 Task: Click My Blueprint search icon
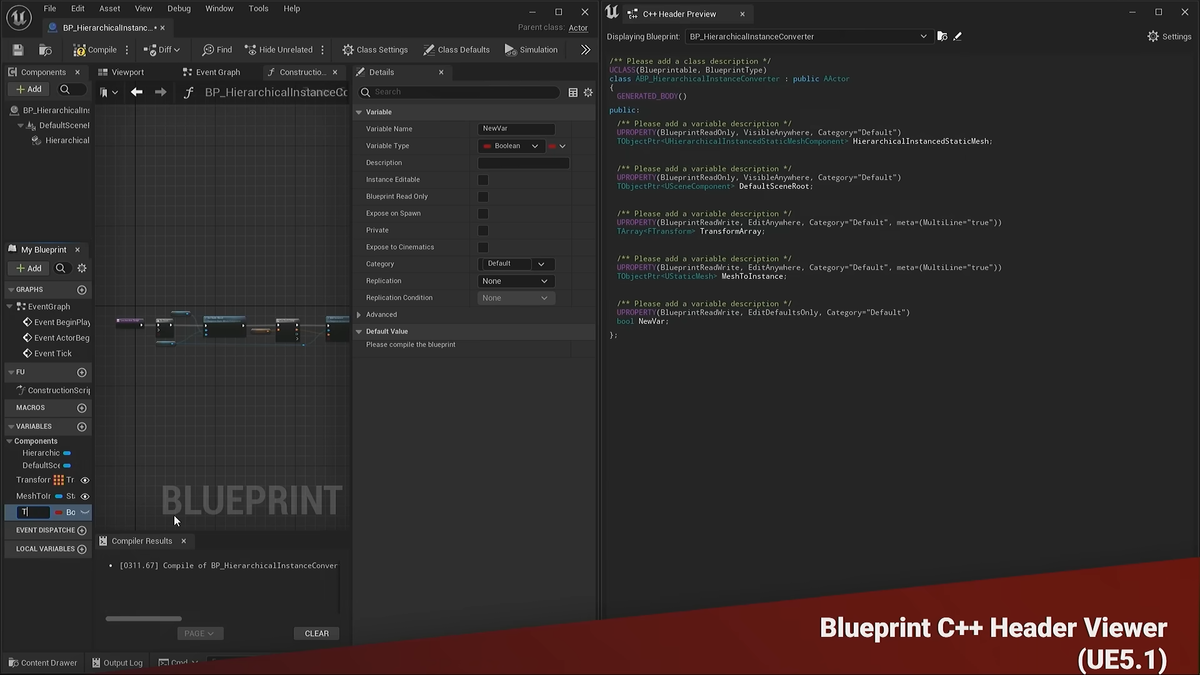click(x=61, y=268)
